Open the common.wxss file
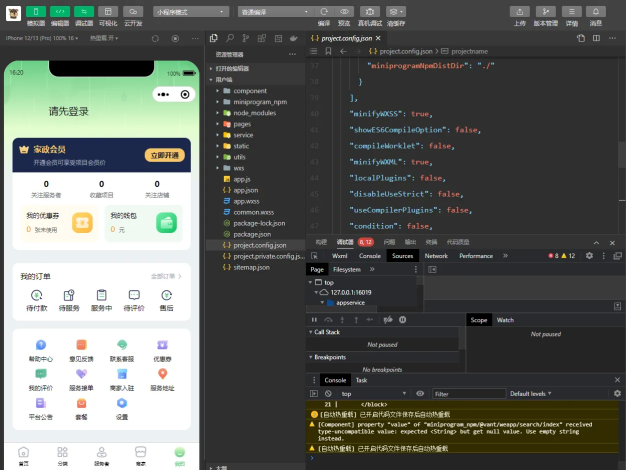The image size is (626, 470). tap(254, 212)
